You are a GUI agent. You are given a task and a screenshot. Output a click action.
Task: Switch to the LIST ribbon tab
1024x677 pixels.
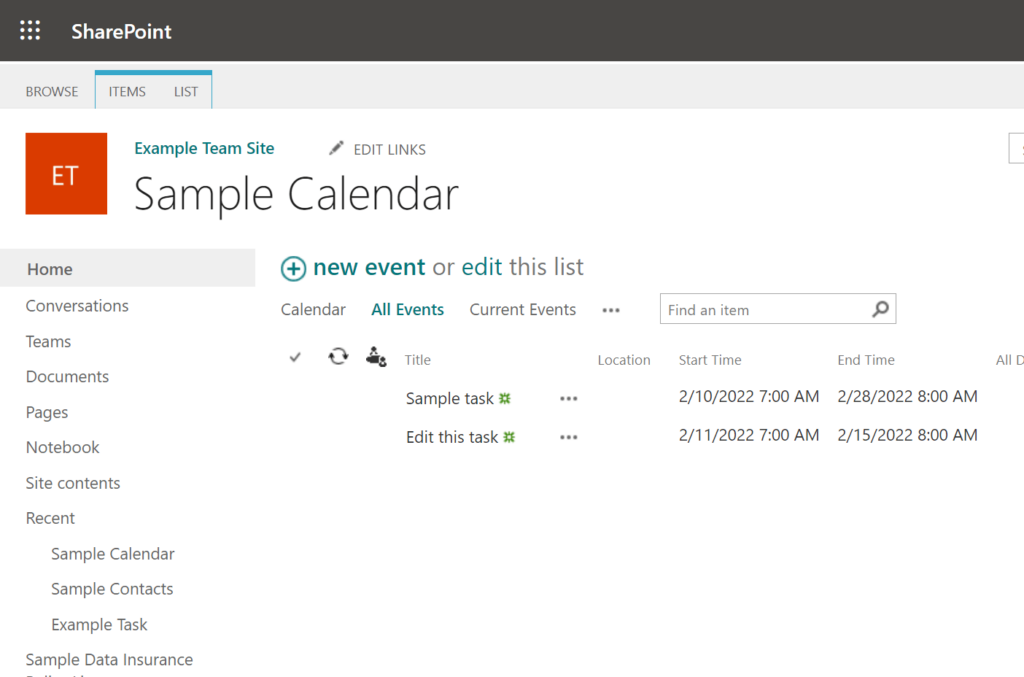[185, 91]
